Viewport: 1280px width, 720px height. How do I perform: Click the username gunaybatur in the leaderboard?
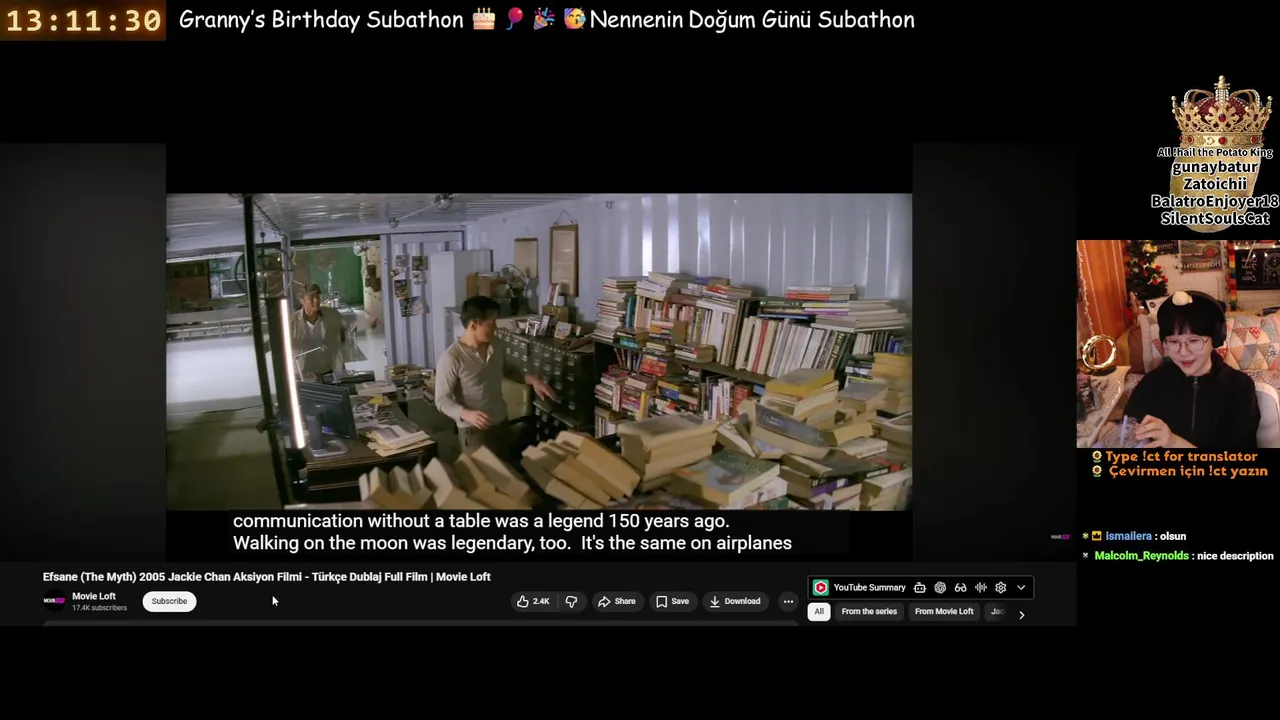click(x=1215, y=168)
